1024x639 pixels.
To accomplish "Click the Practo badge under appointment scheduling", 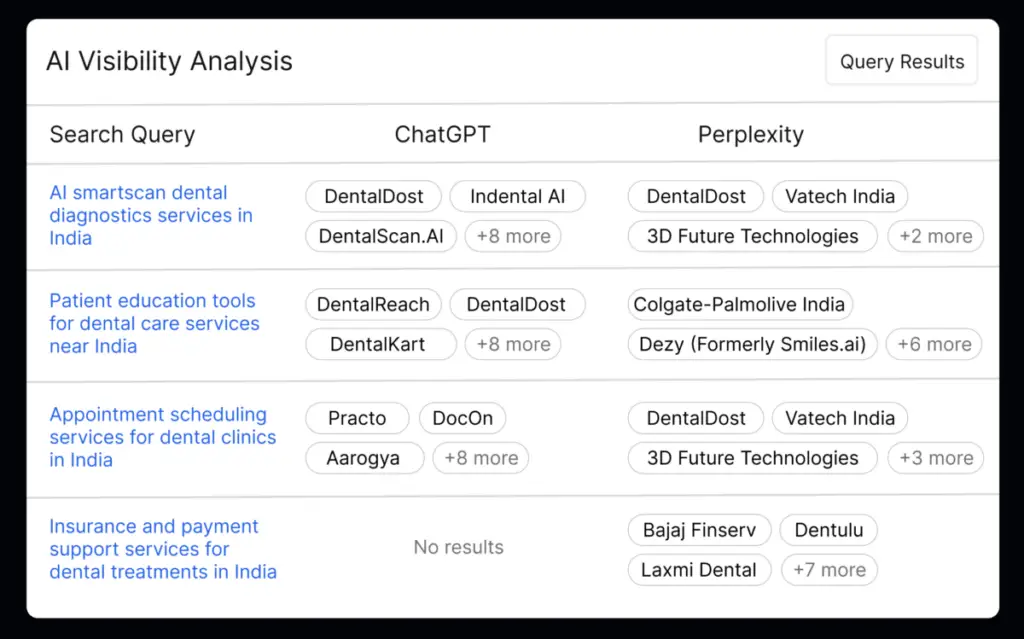I will 356,418.
